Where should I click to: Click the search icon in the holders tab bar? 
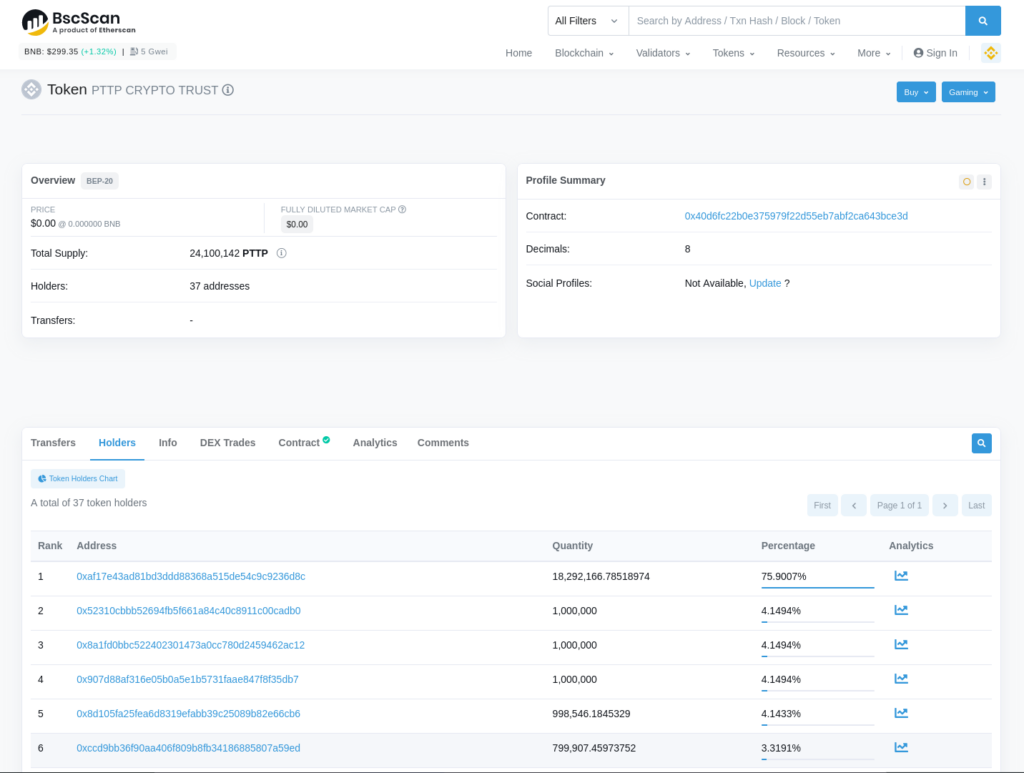[x=981, y=443]
